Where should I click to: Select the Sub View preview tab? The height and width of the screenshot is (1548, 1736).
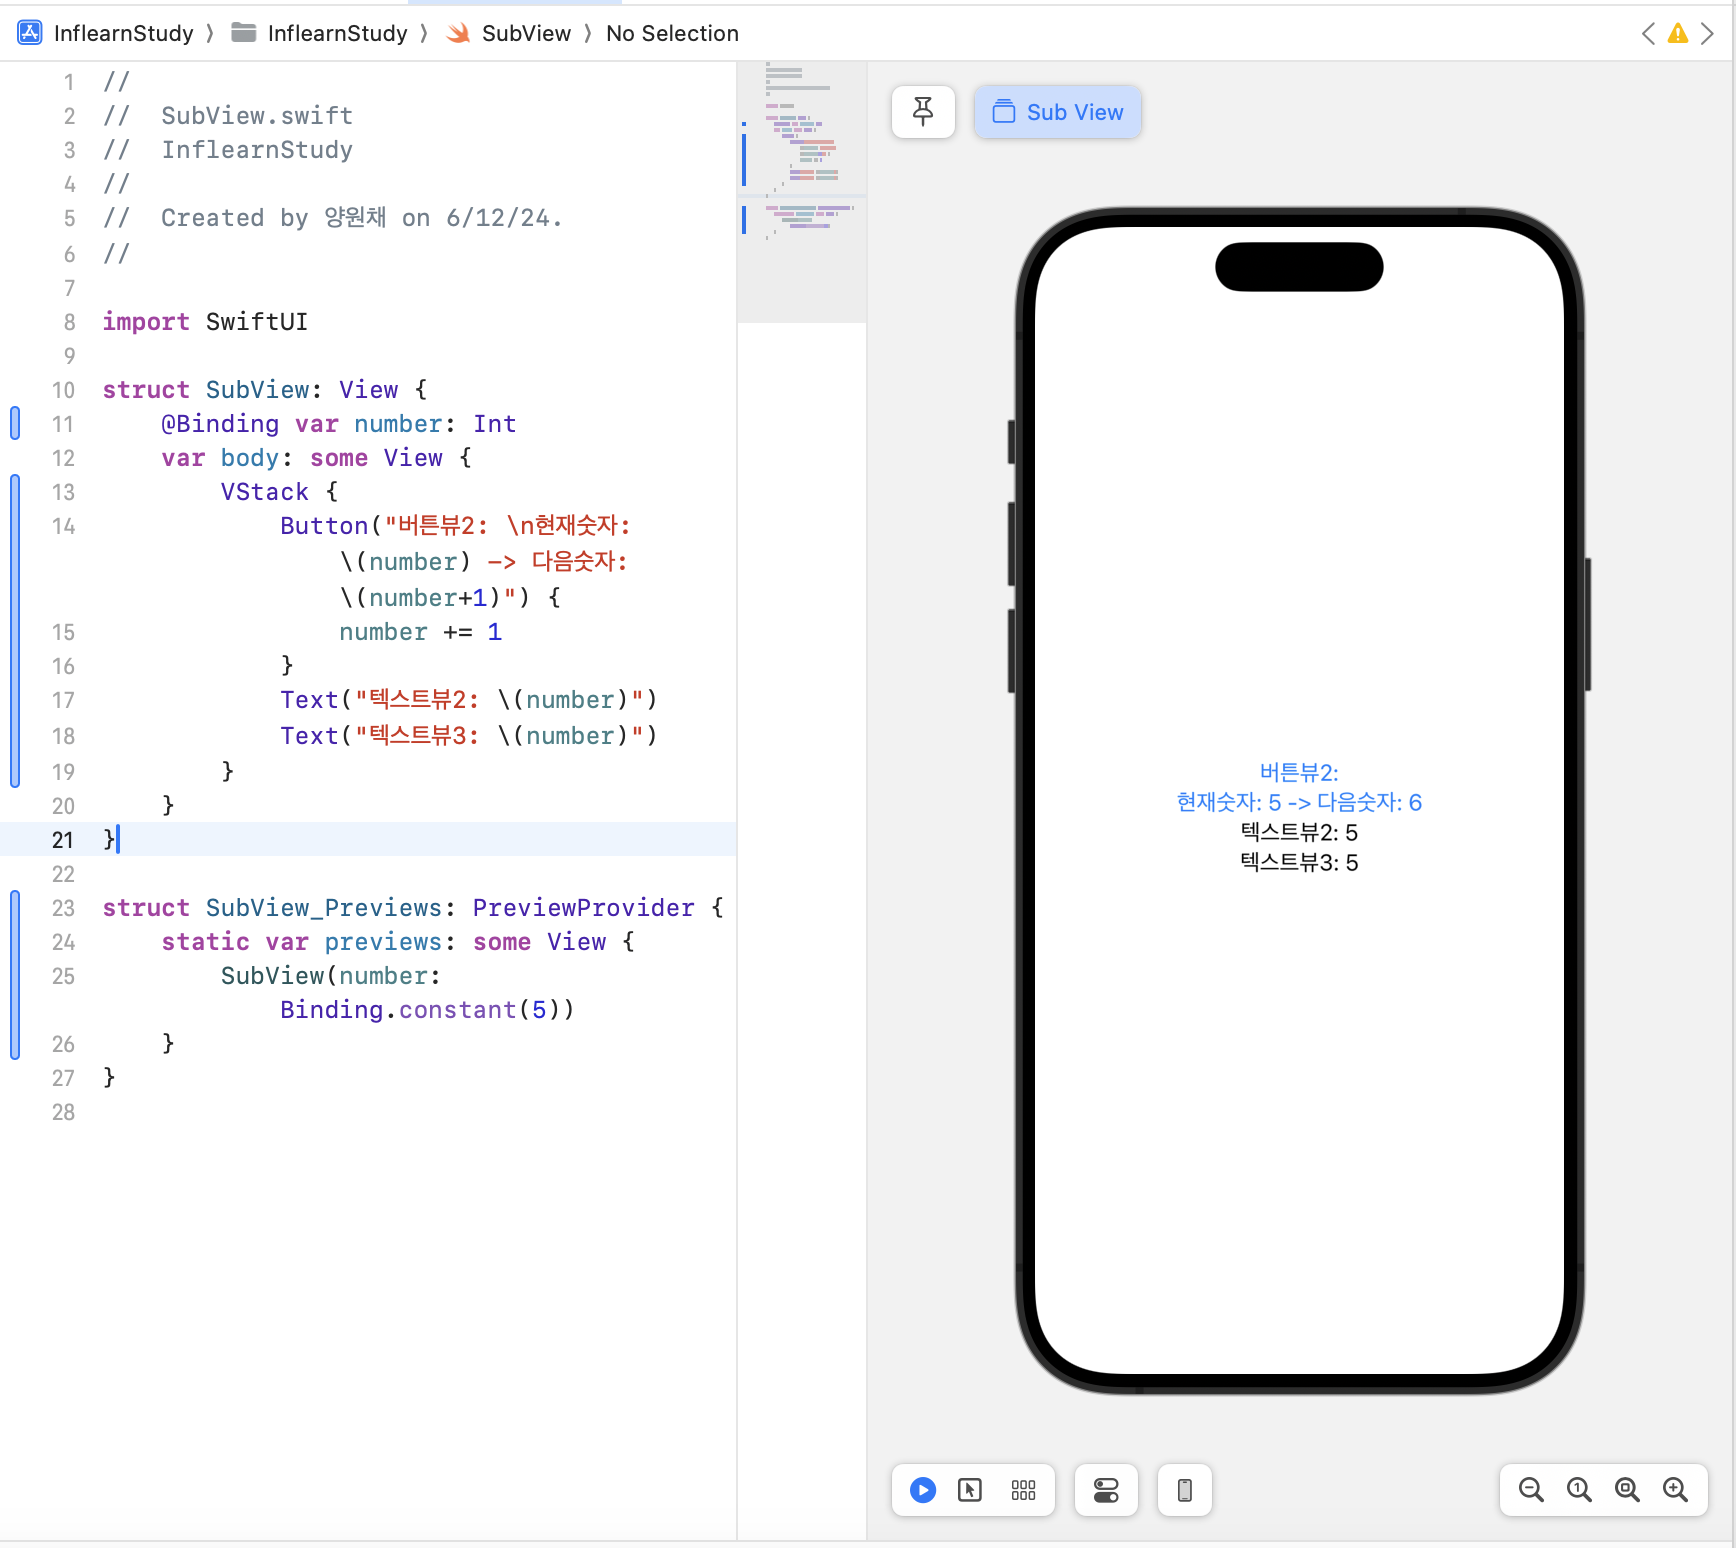[1058, 112]
